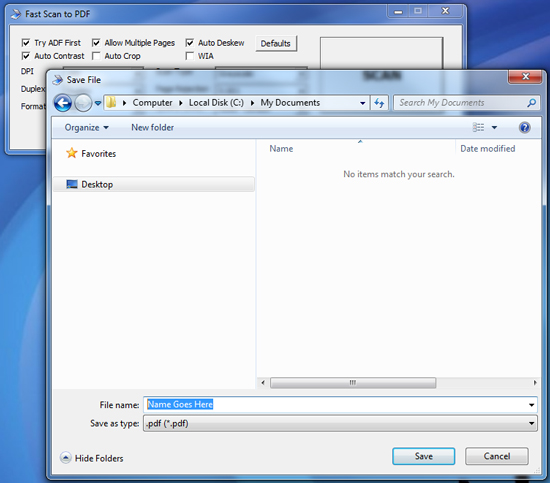Open the recent pages dropdown arrow
Viewport: 550px width, 483px height.
98,103
